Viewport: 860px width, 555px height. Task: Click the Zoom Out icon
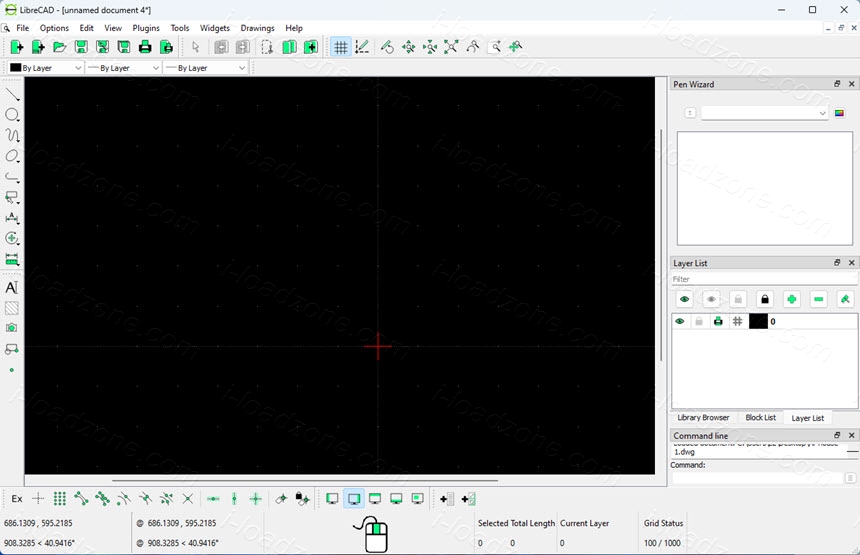(430, 47)
